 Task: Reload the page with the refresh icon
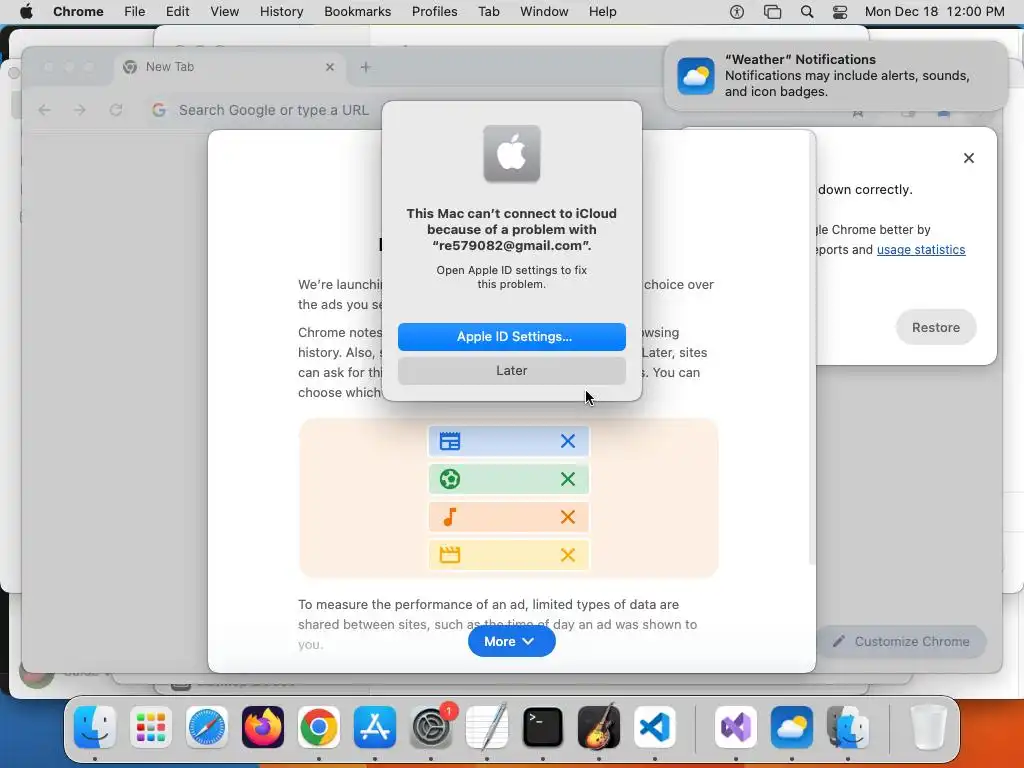pos(116,110)
